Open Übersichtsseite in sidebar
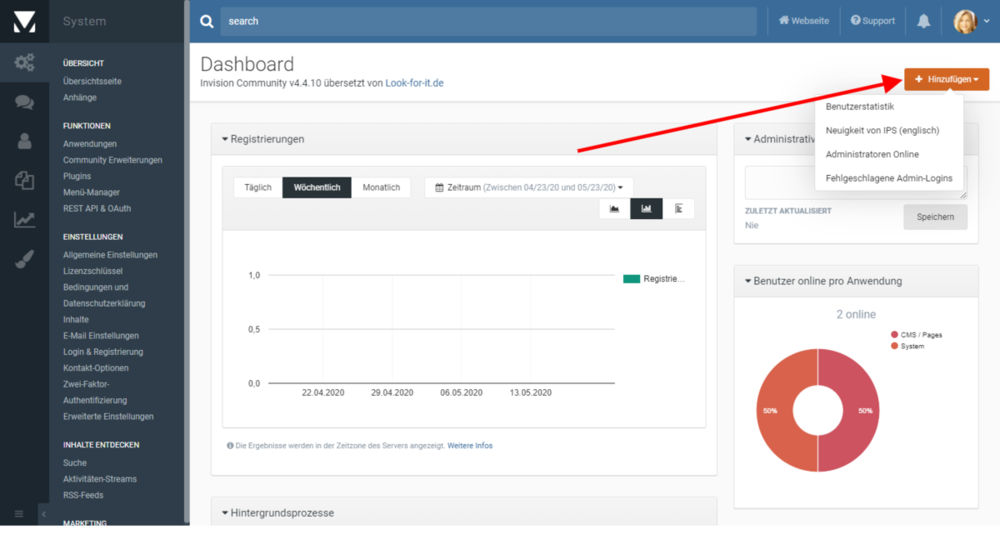Screen dimensions: 1000x560 (x=92, y=82)
